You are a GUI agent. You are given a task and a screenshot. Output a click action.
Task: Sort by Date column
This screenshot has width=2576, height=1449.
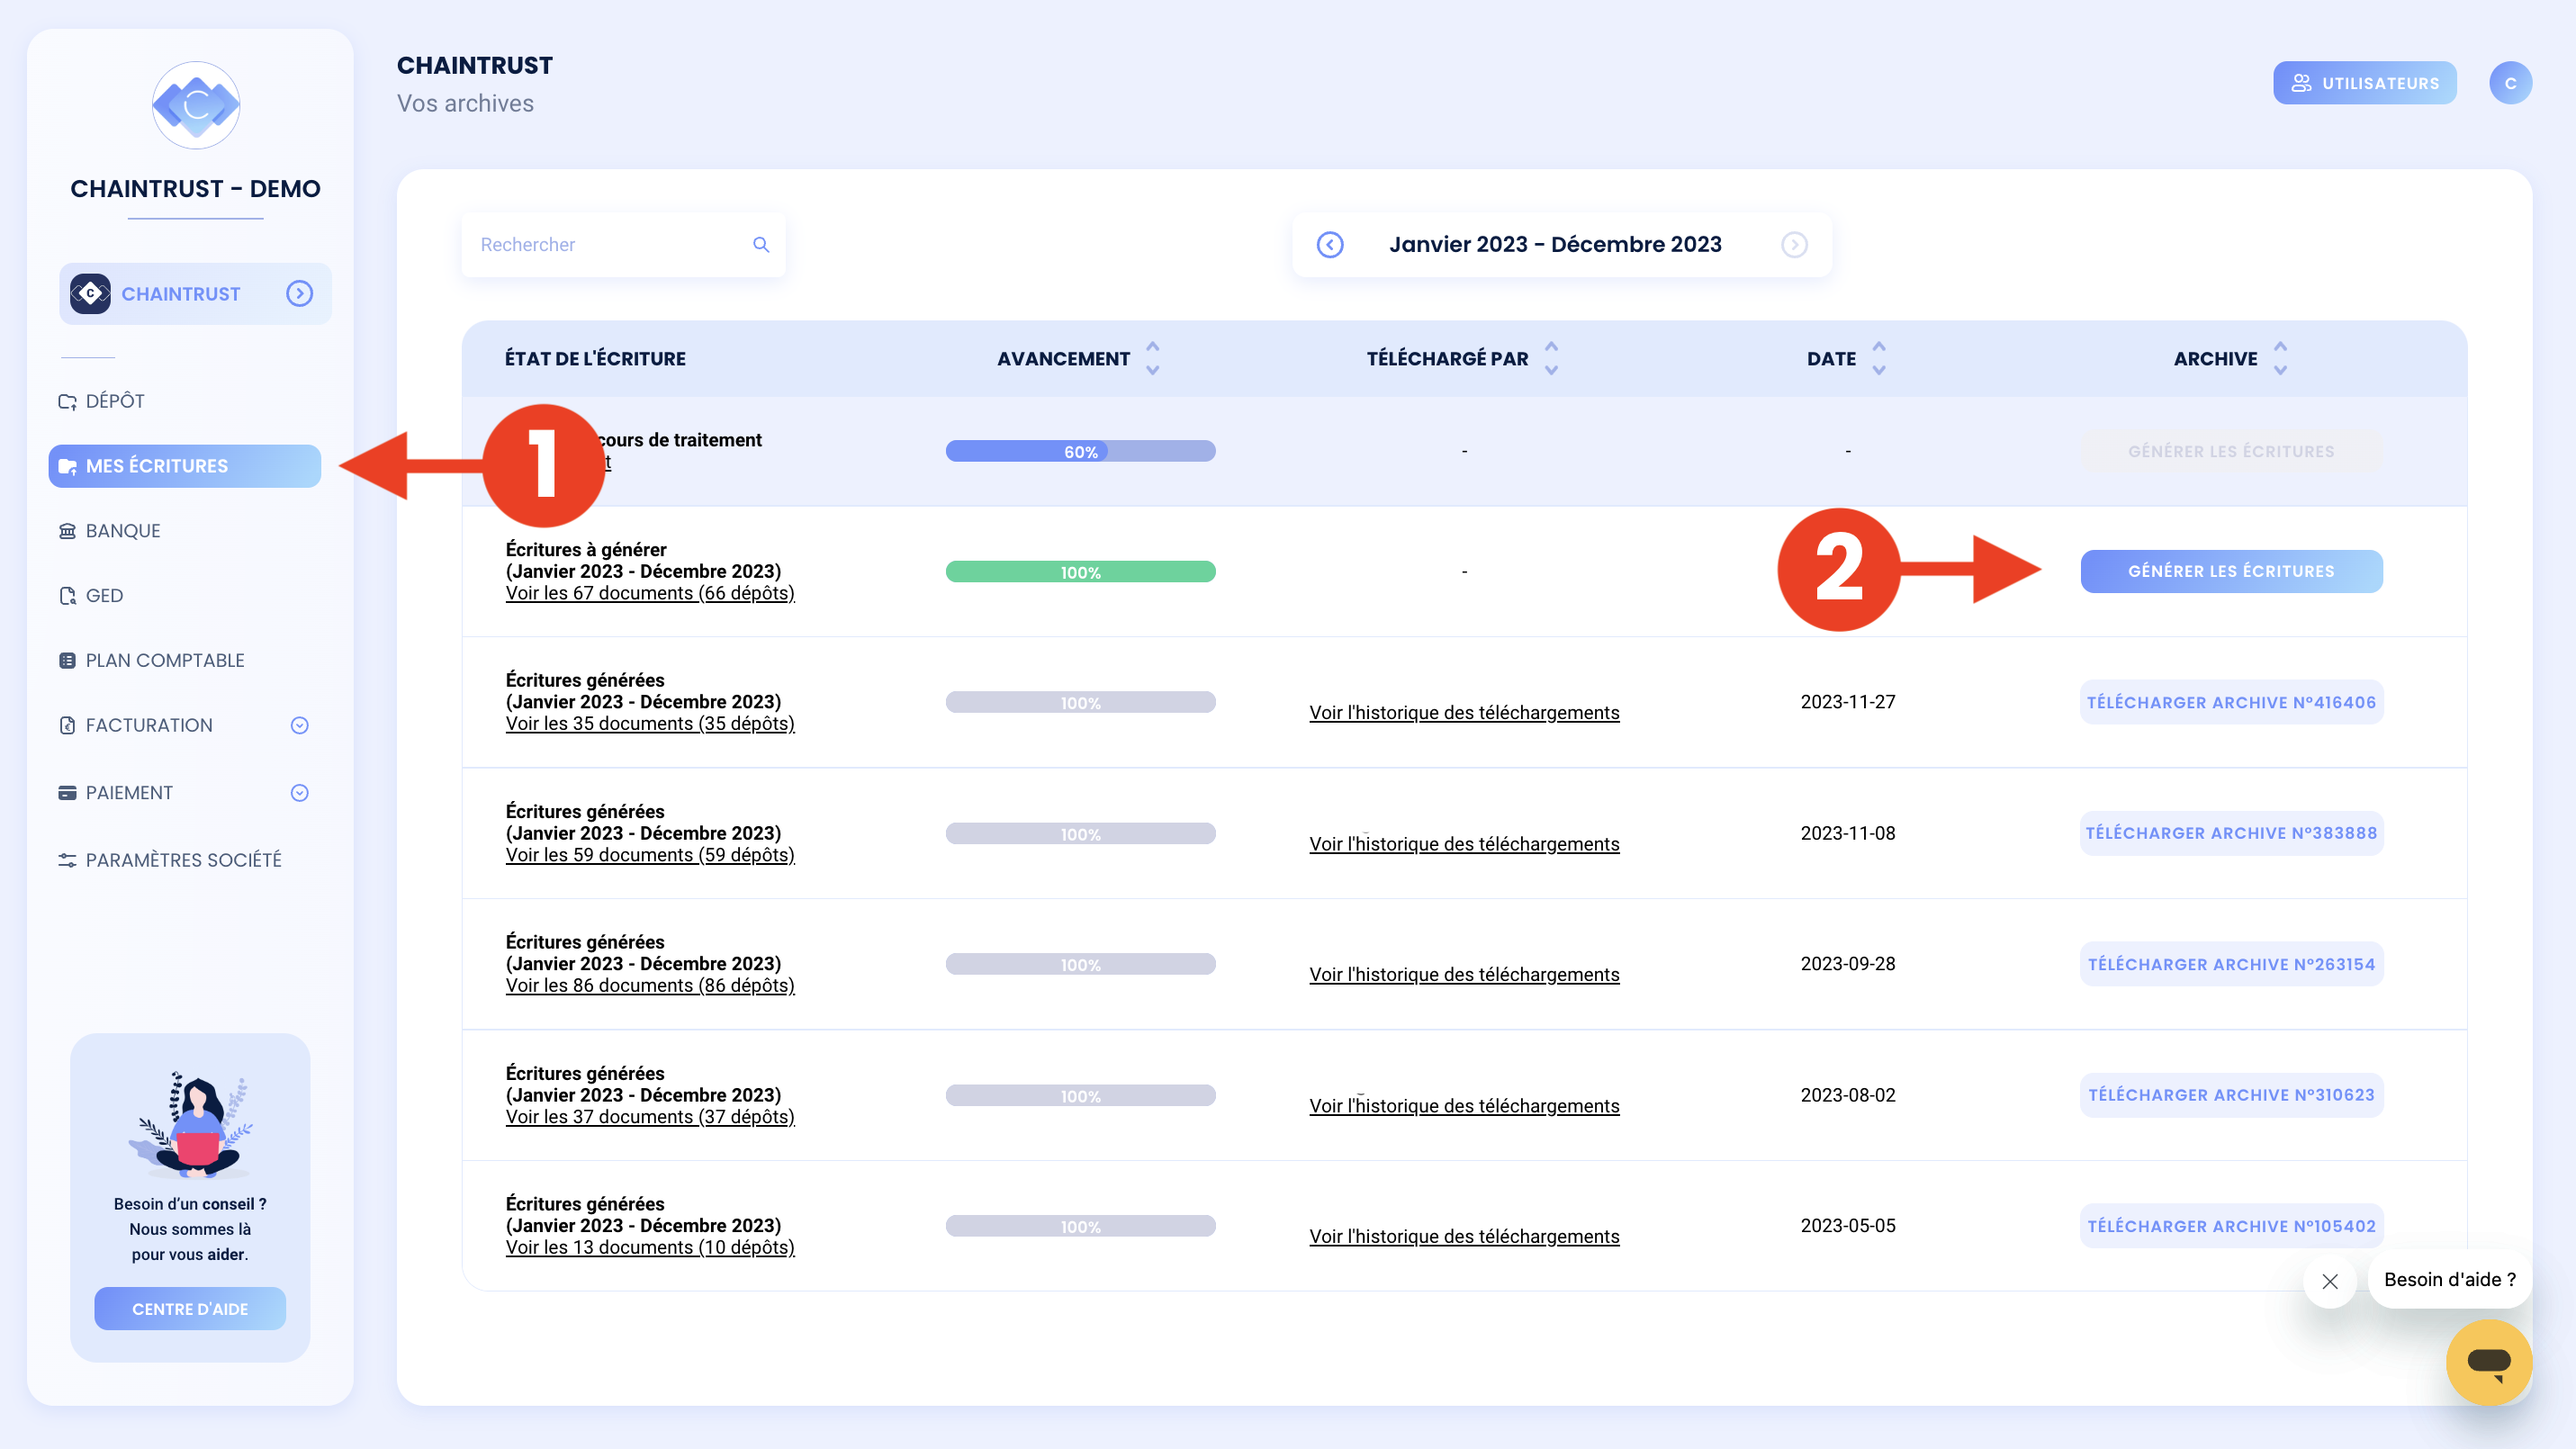(1879, 359)
